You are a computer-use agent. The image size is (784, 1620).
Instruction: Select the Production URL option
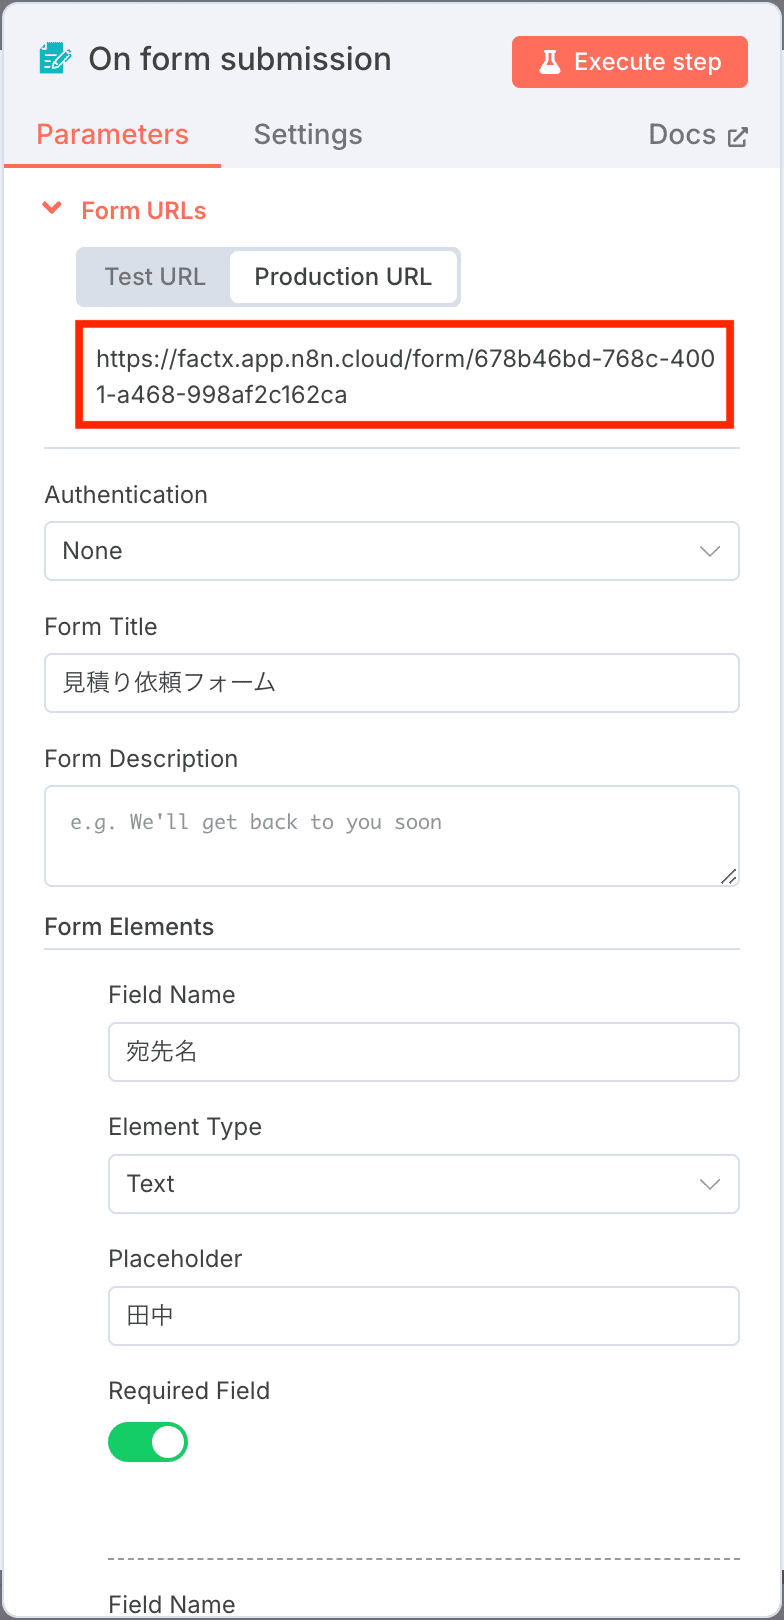tap(343, 277)
